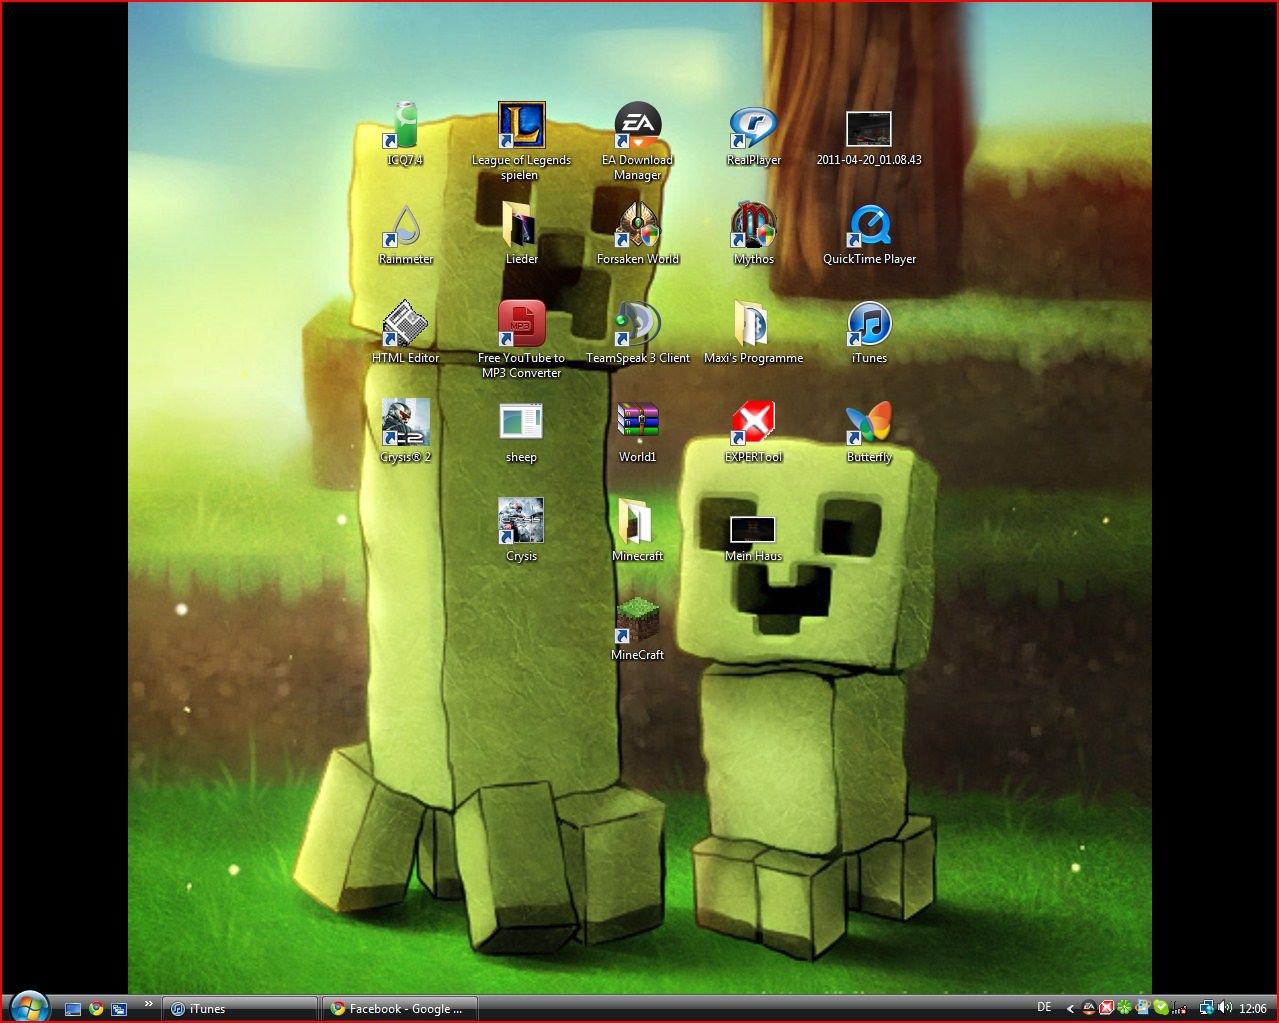
Task: Click the EXPERTool red X tray icon
Action: (1107, 1008)
